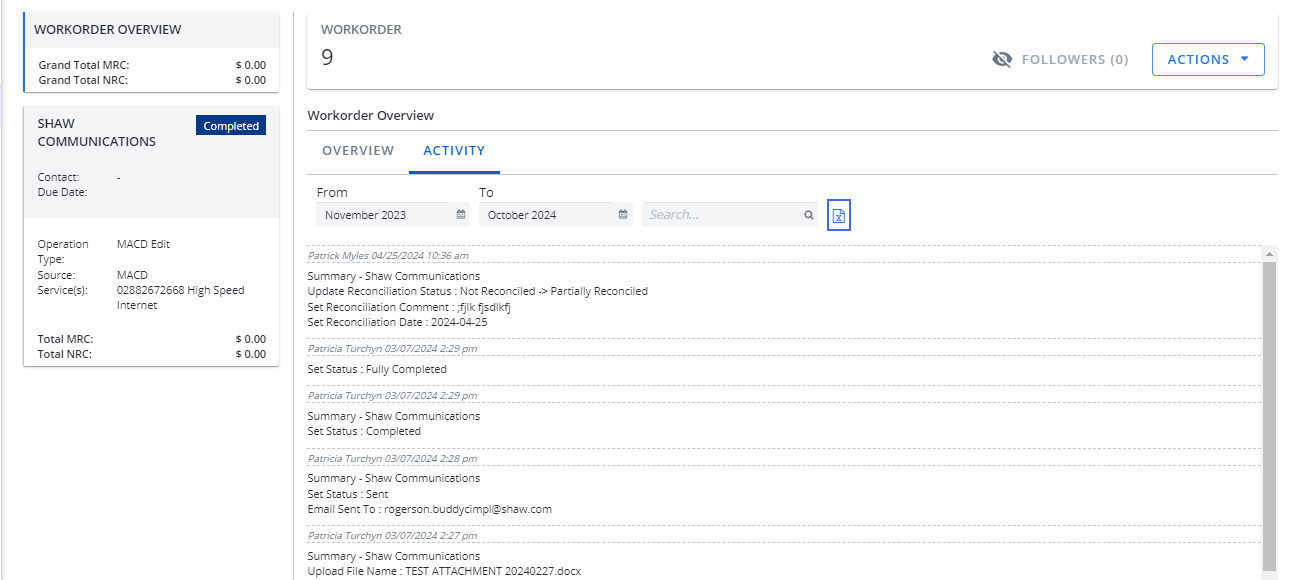Screen dimensions: 1289x580
Task: Click the FOLLOWERS (0) label
Action: coord(1074,60)
